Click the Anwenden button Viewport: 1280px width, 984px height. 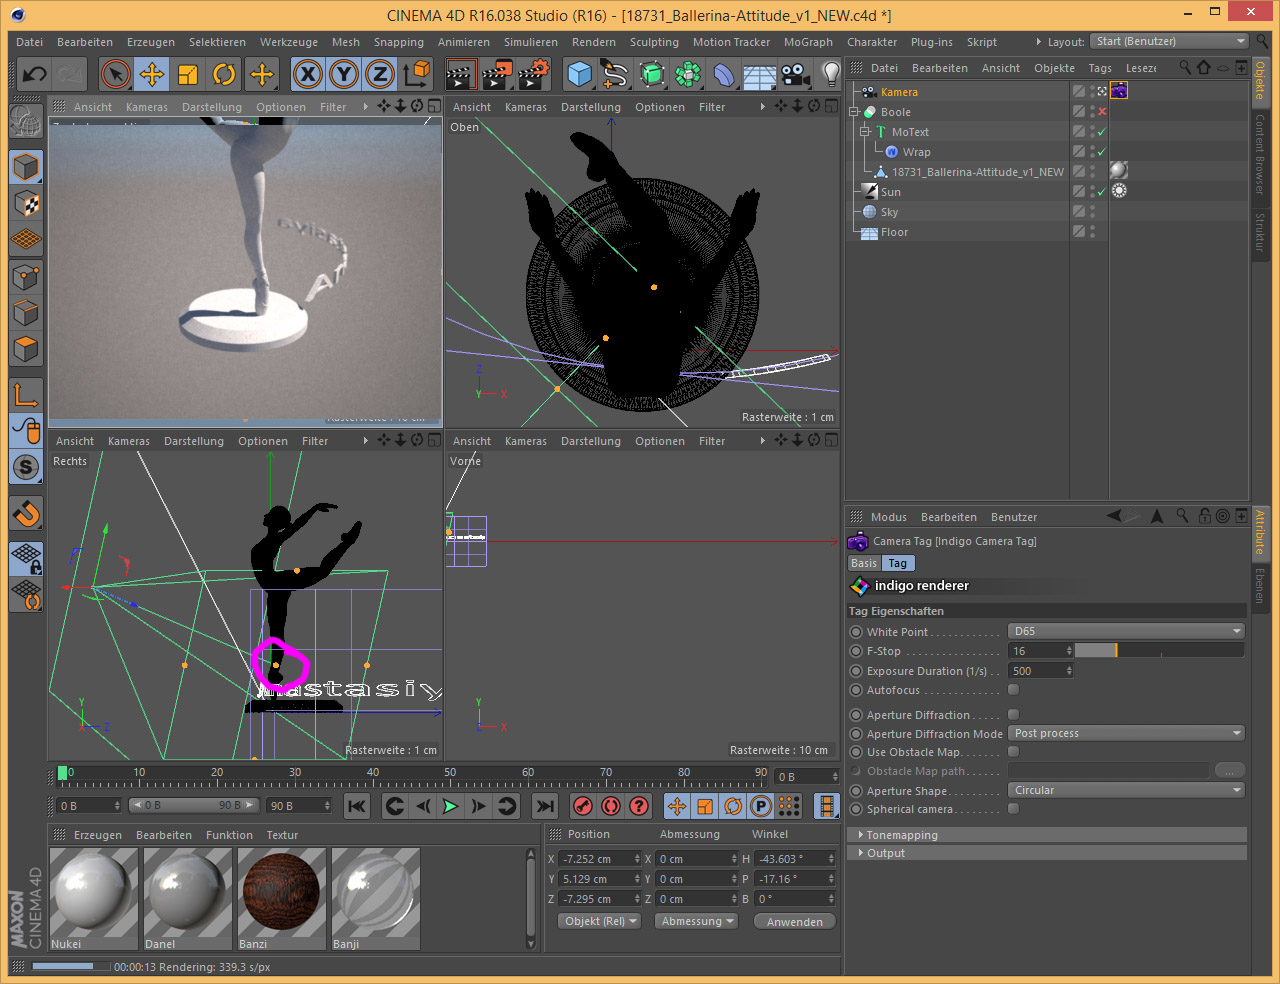point(795,922)
